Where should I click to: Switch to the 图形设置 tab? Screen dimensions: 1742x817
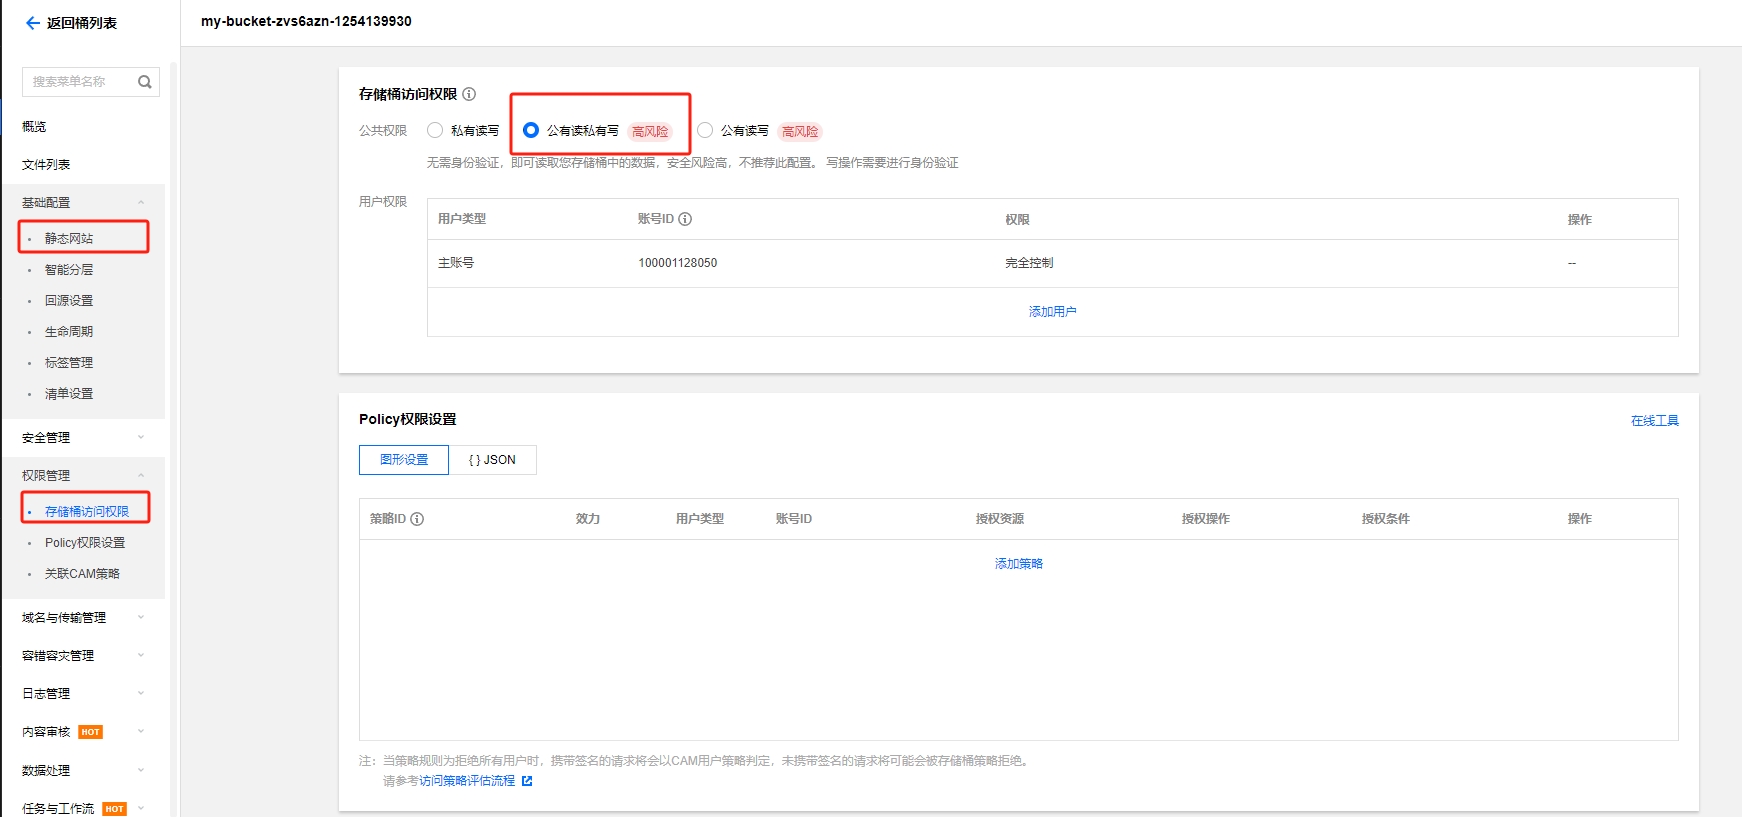pos(404,460)
